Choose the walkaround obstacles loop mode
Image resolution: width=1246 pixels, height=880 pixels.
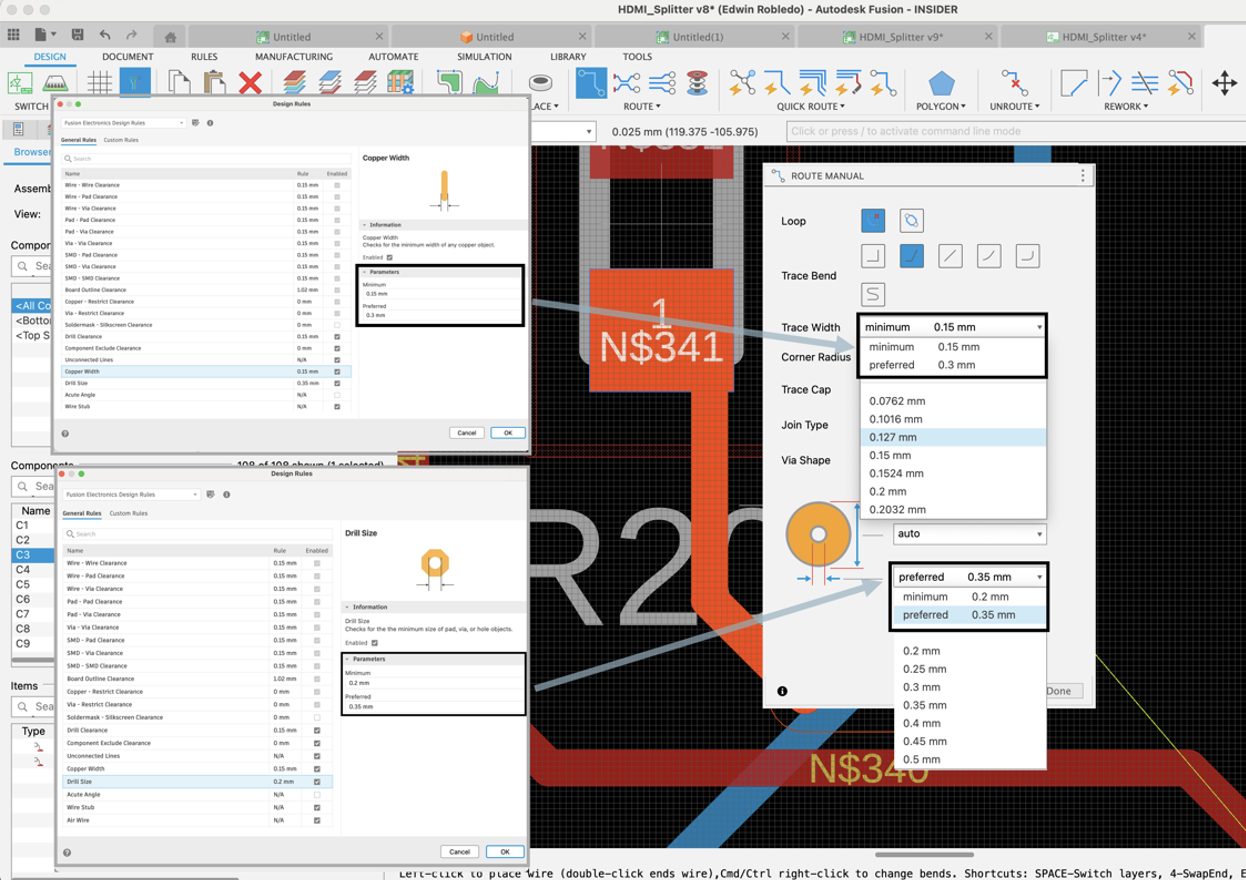pyautogui.click(x=911, y=221)
